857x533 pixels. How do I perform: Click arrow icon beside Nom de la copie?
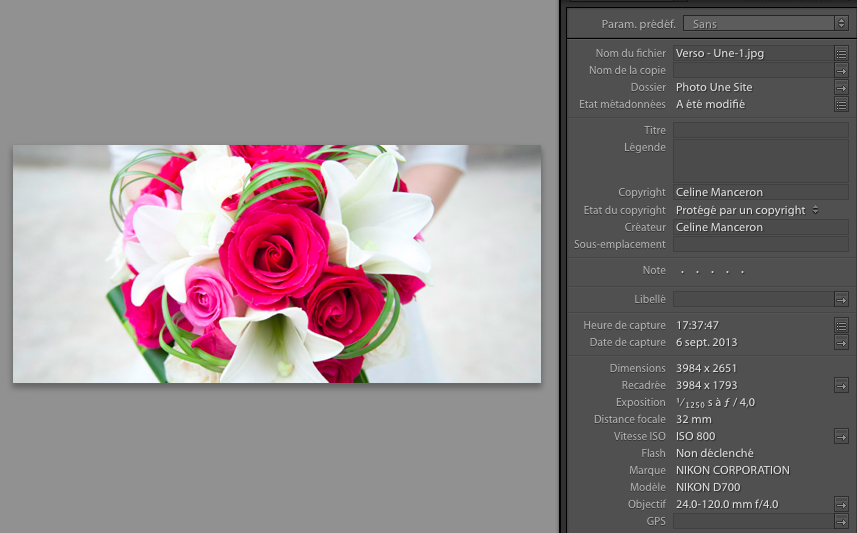841,71
